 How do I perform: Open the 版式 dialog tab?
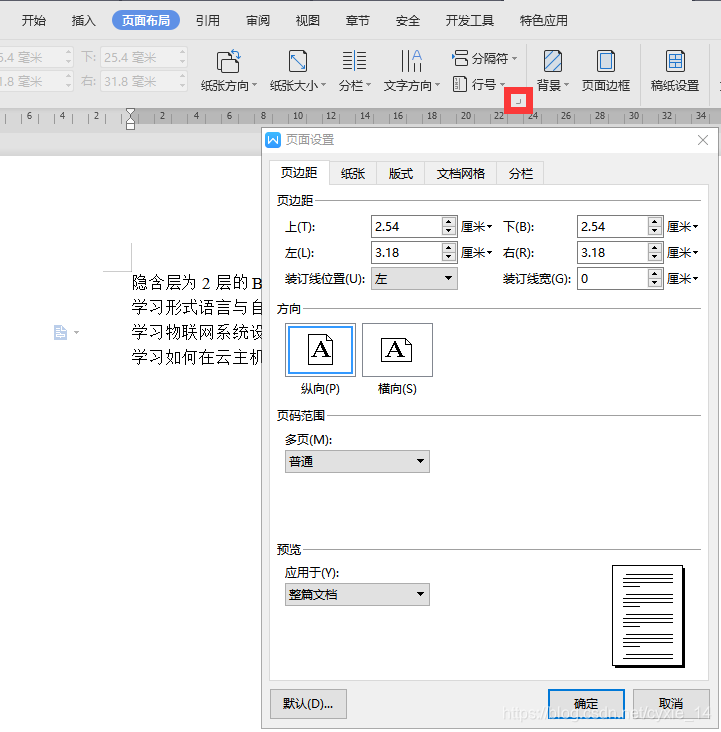pyautogui.click(x=401, y=174)
